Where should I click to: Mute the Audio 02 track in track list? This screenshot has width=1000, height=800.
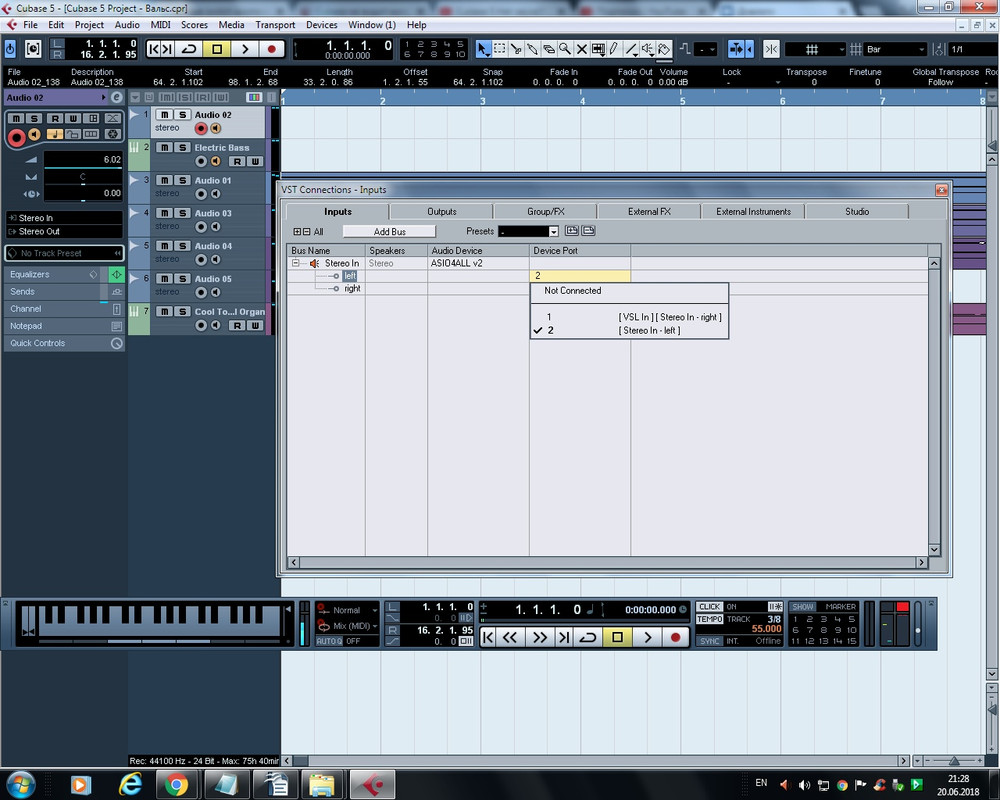pos(165,115)
